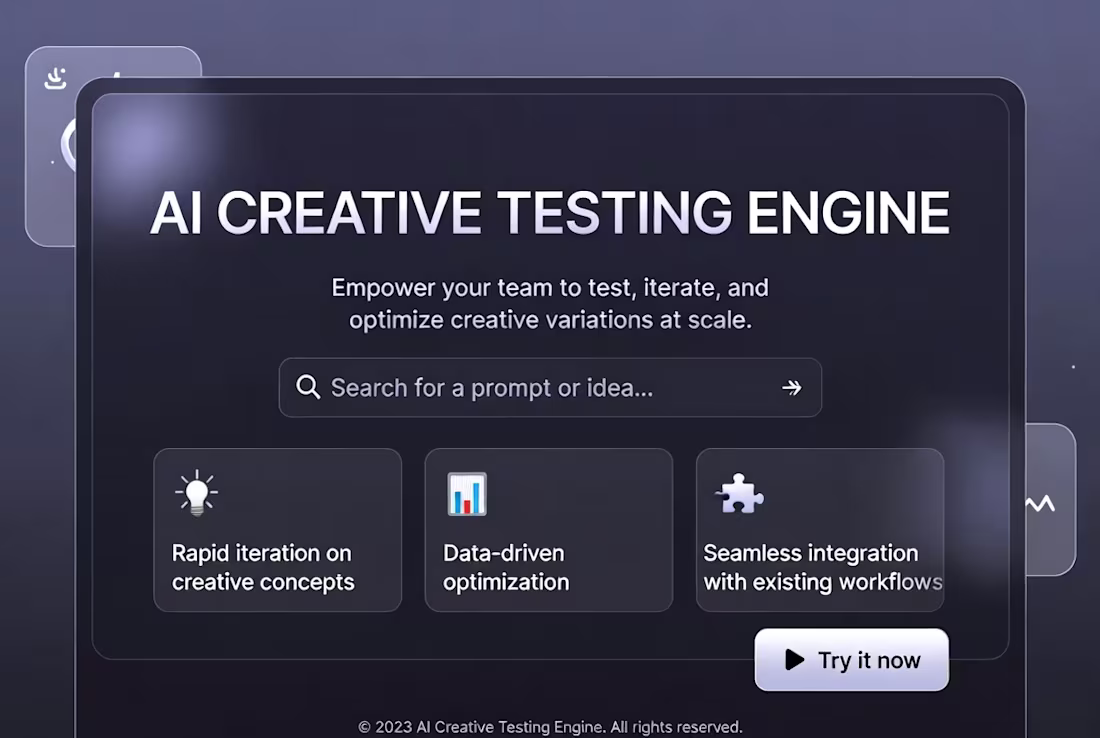1100x738 pixels.
Task: Click the play triangle inside the Try it now button
Action: point(795,660)
